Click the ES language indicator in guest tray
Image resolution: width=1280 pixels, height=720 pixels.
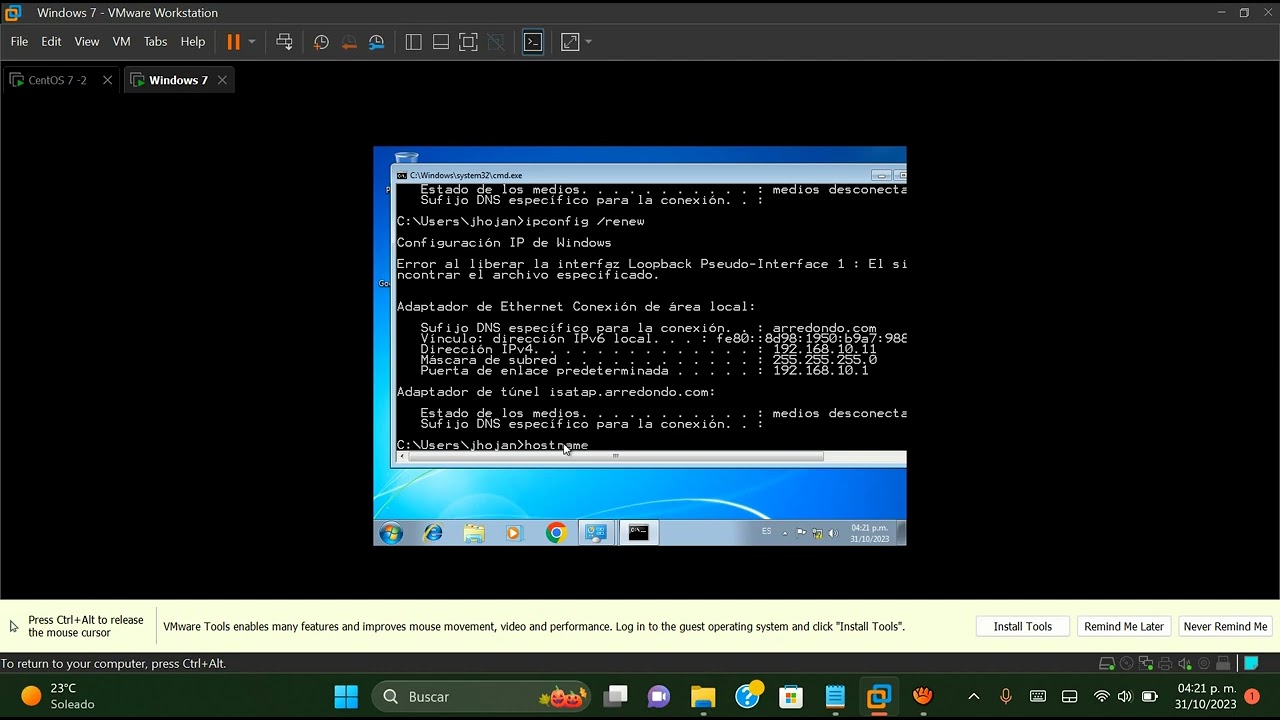coord(767,531)
